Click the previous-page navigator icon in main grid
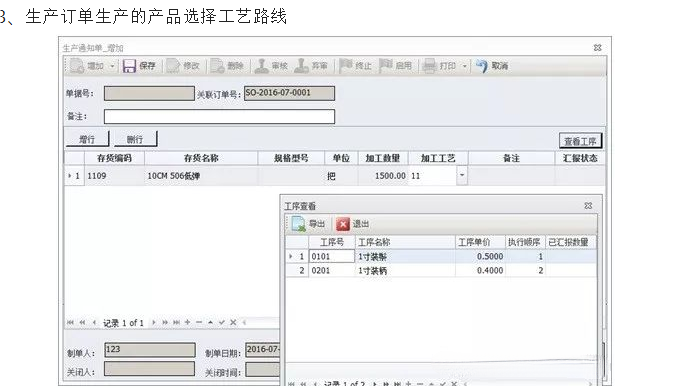The width and height of the screenshot is (679, 392). pos(82,323)
